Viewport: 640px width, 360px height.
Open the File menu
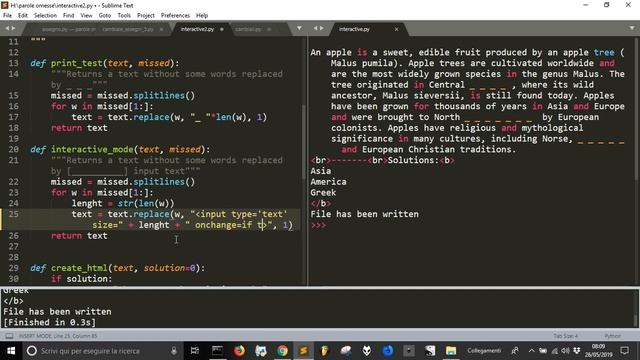pos(7,16)
